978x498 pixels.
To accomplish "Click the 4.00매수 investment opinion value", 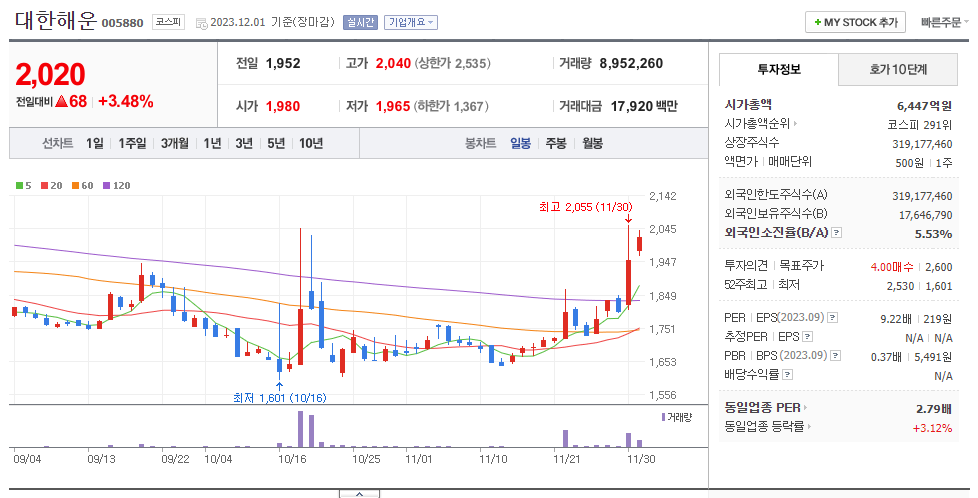I will coord(892,267).
